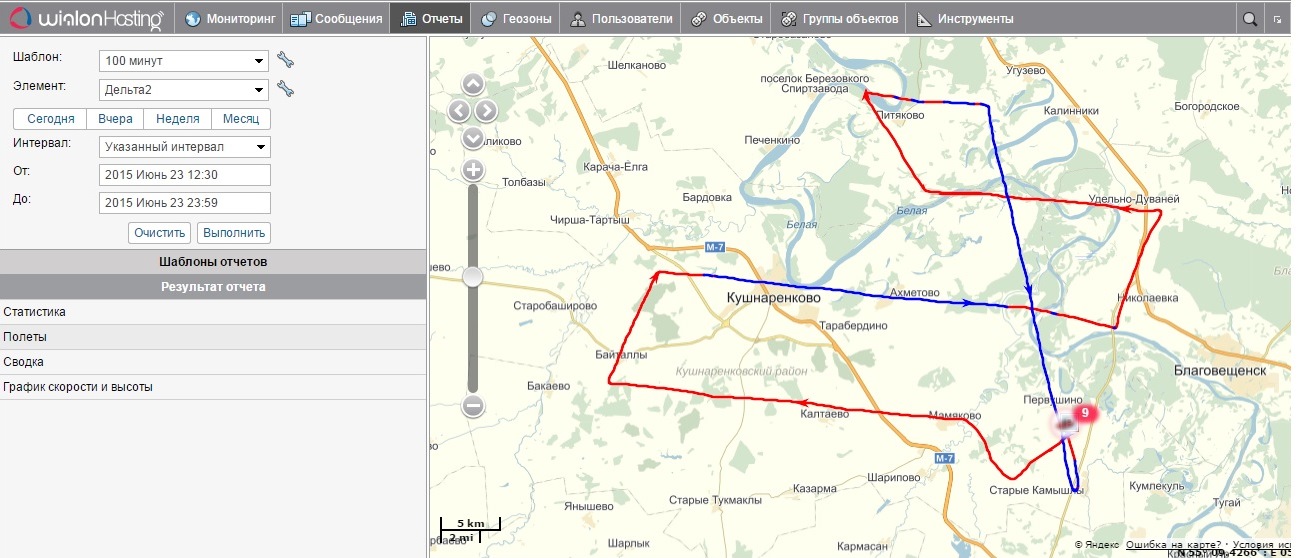Expand the Элемент dropdown with Дельта2

coord(185,90)
